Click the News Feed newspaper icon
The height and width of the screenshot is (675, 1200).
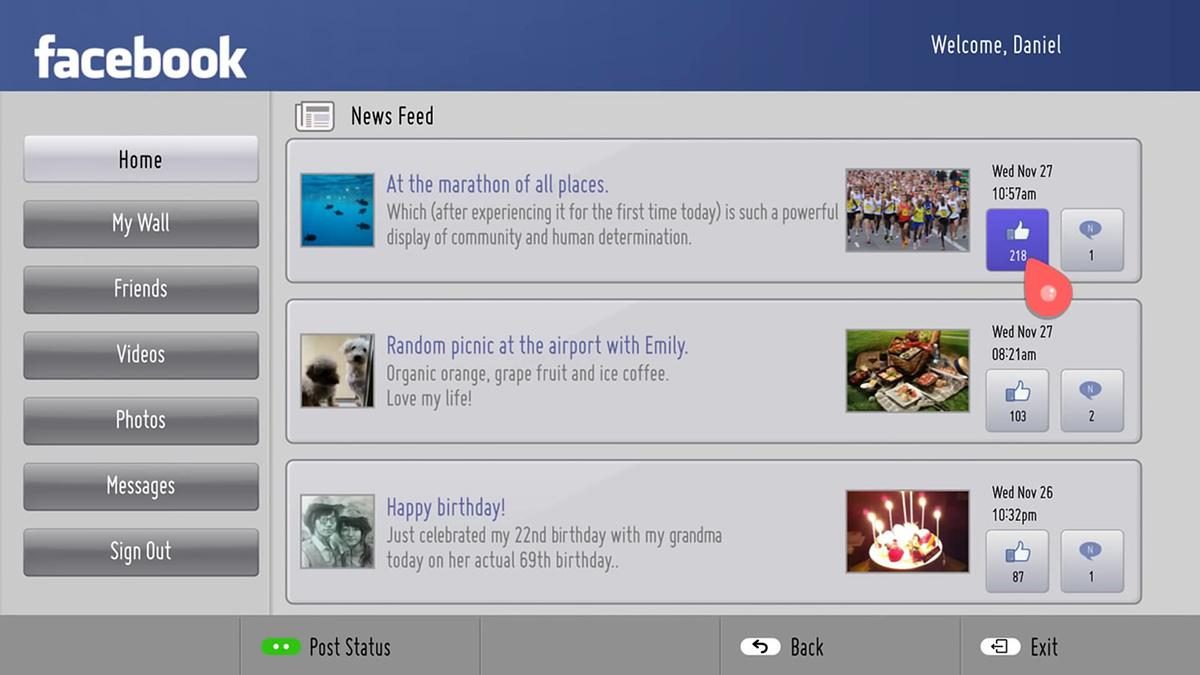pyautogui.click(x=315, y=116)
